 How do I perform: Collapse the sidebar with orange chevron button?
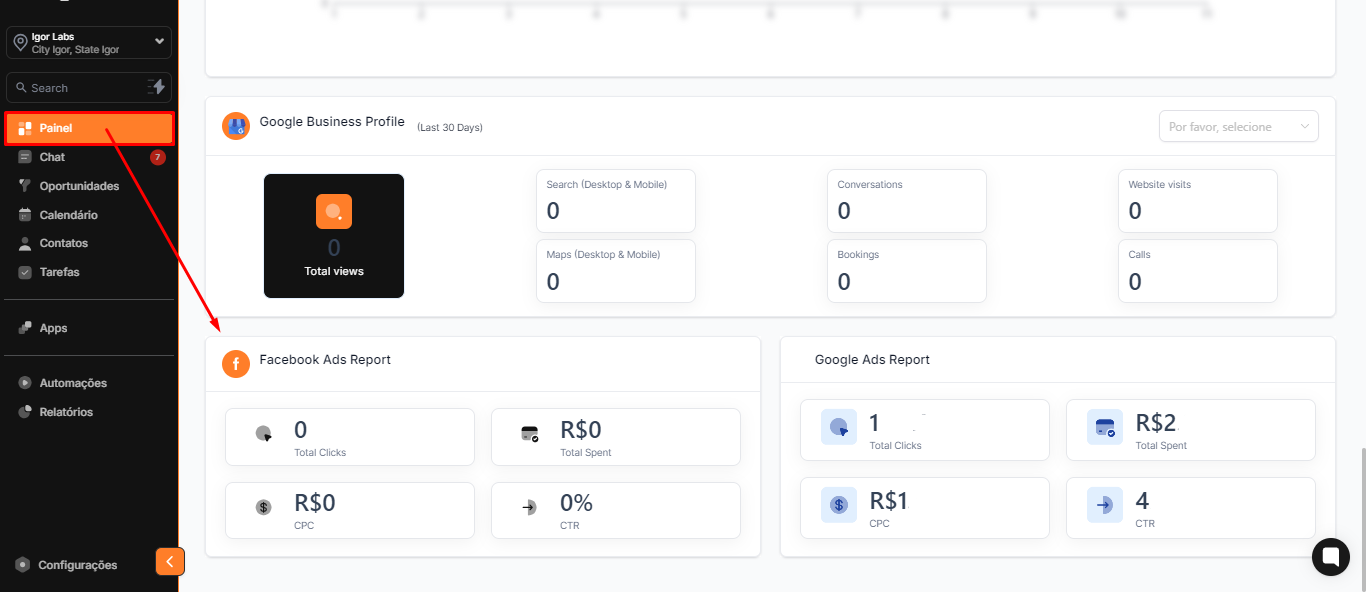[169, 561]
